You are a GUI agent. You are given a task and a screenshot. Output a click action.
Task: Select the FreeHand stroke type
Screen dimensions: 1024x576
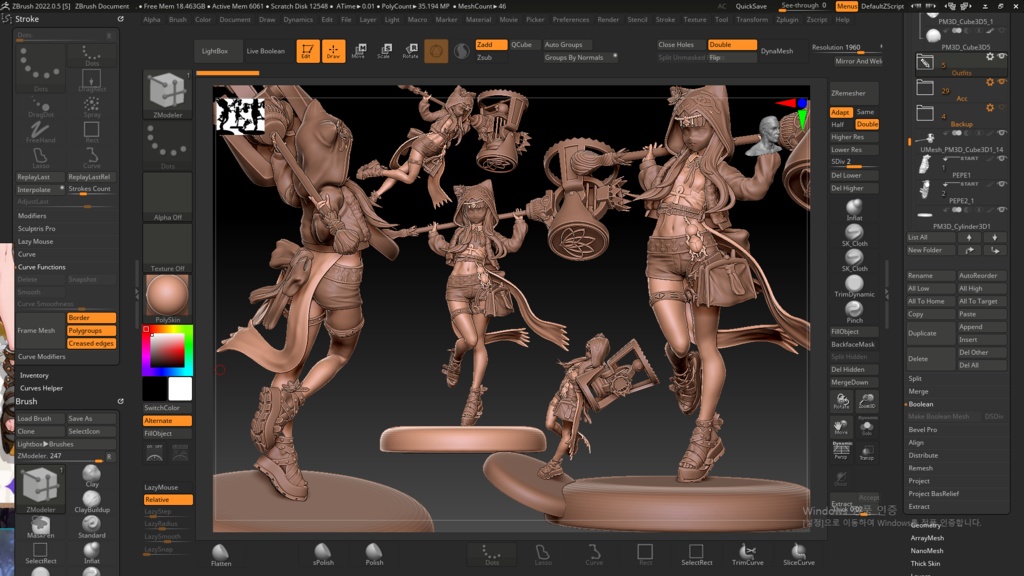pos(40,131)
